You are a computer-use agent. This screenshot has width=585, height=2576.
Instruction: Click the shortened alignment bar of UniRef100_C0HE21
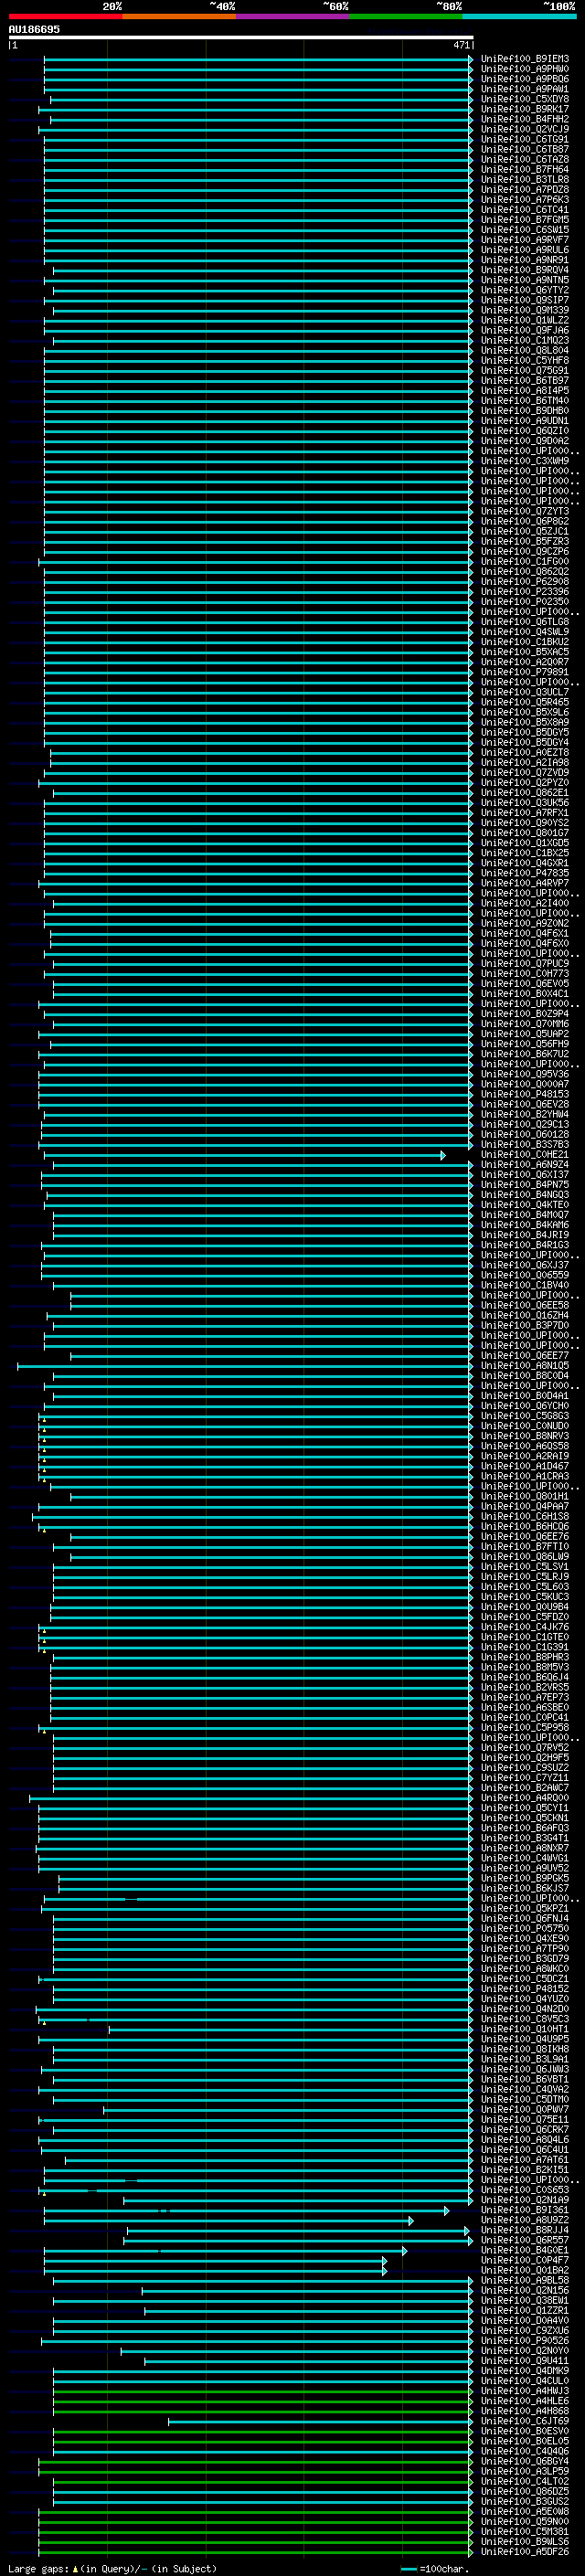[245, 1155]
